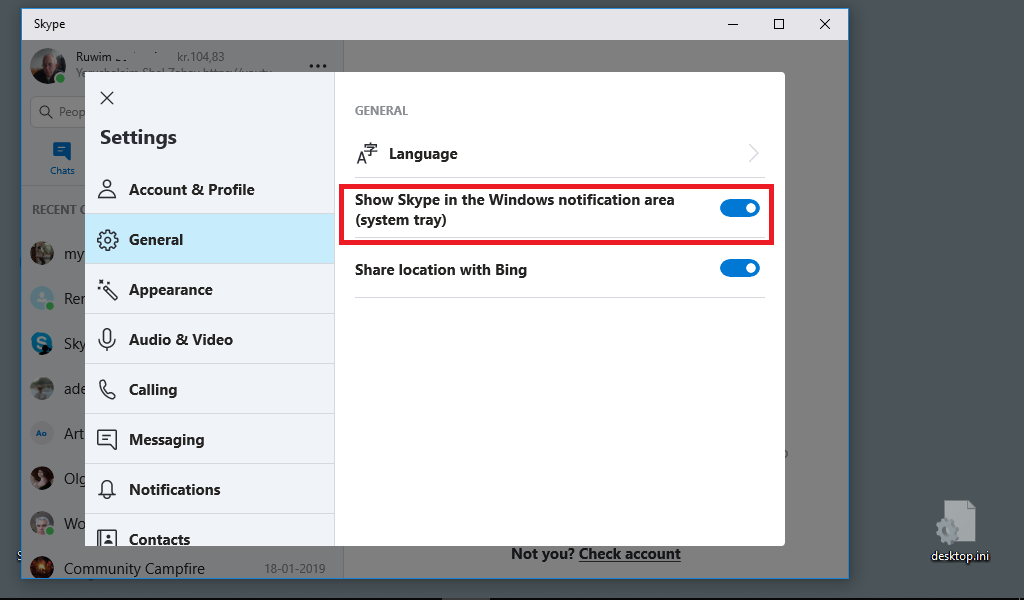Toggle Share location with Bing

click(x=740, y=268)
